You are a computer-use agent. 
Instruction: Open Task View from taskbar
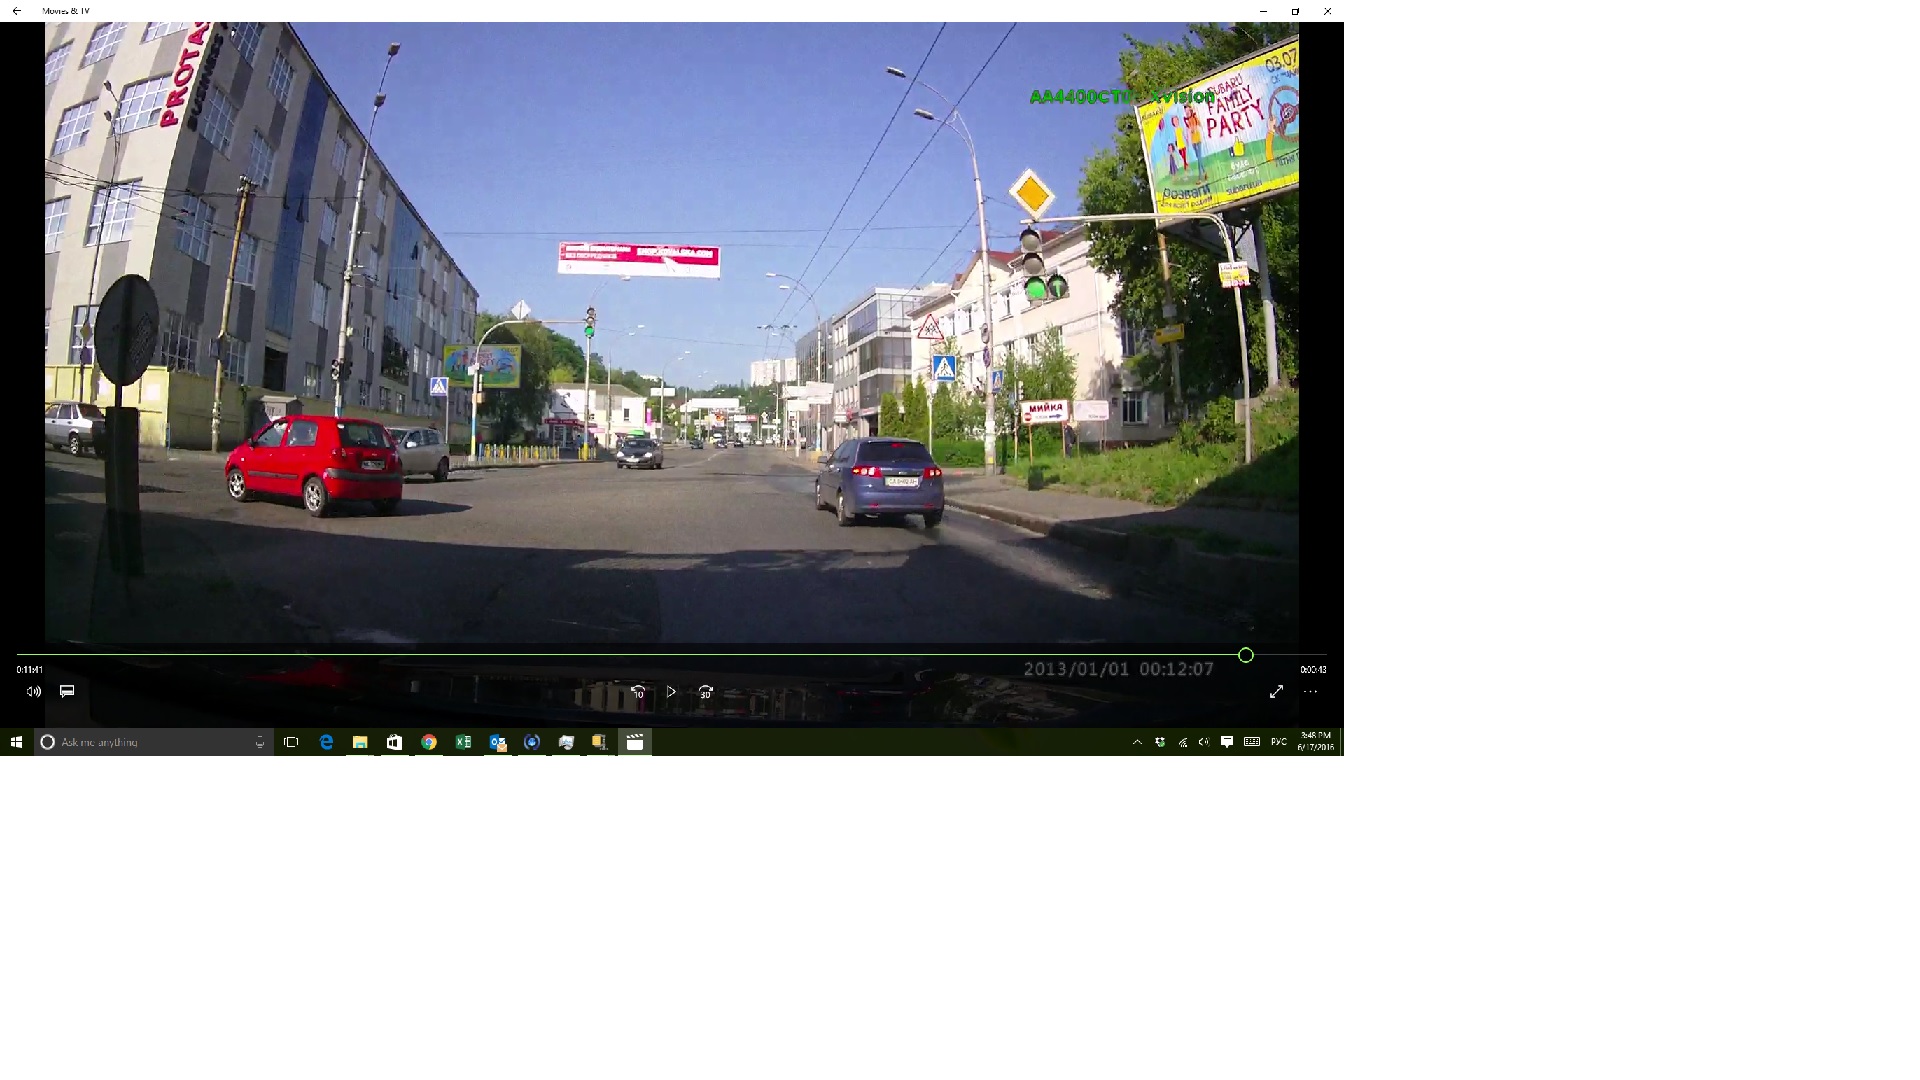click(x=292, y=742)
